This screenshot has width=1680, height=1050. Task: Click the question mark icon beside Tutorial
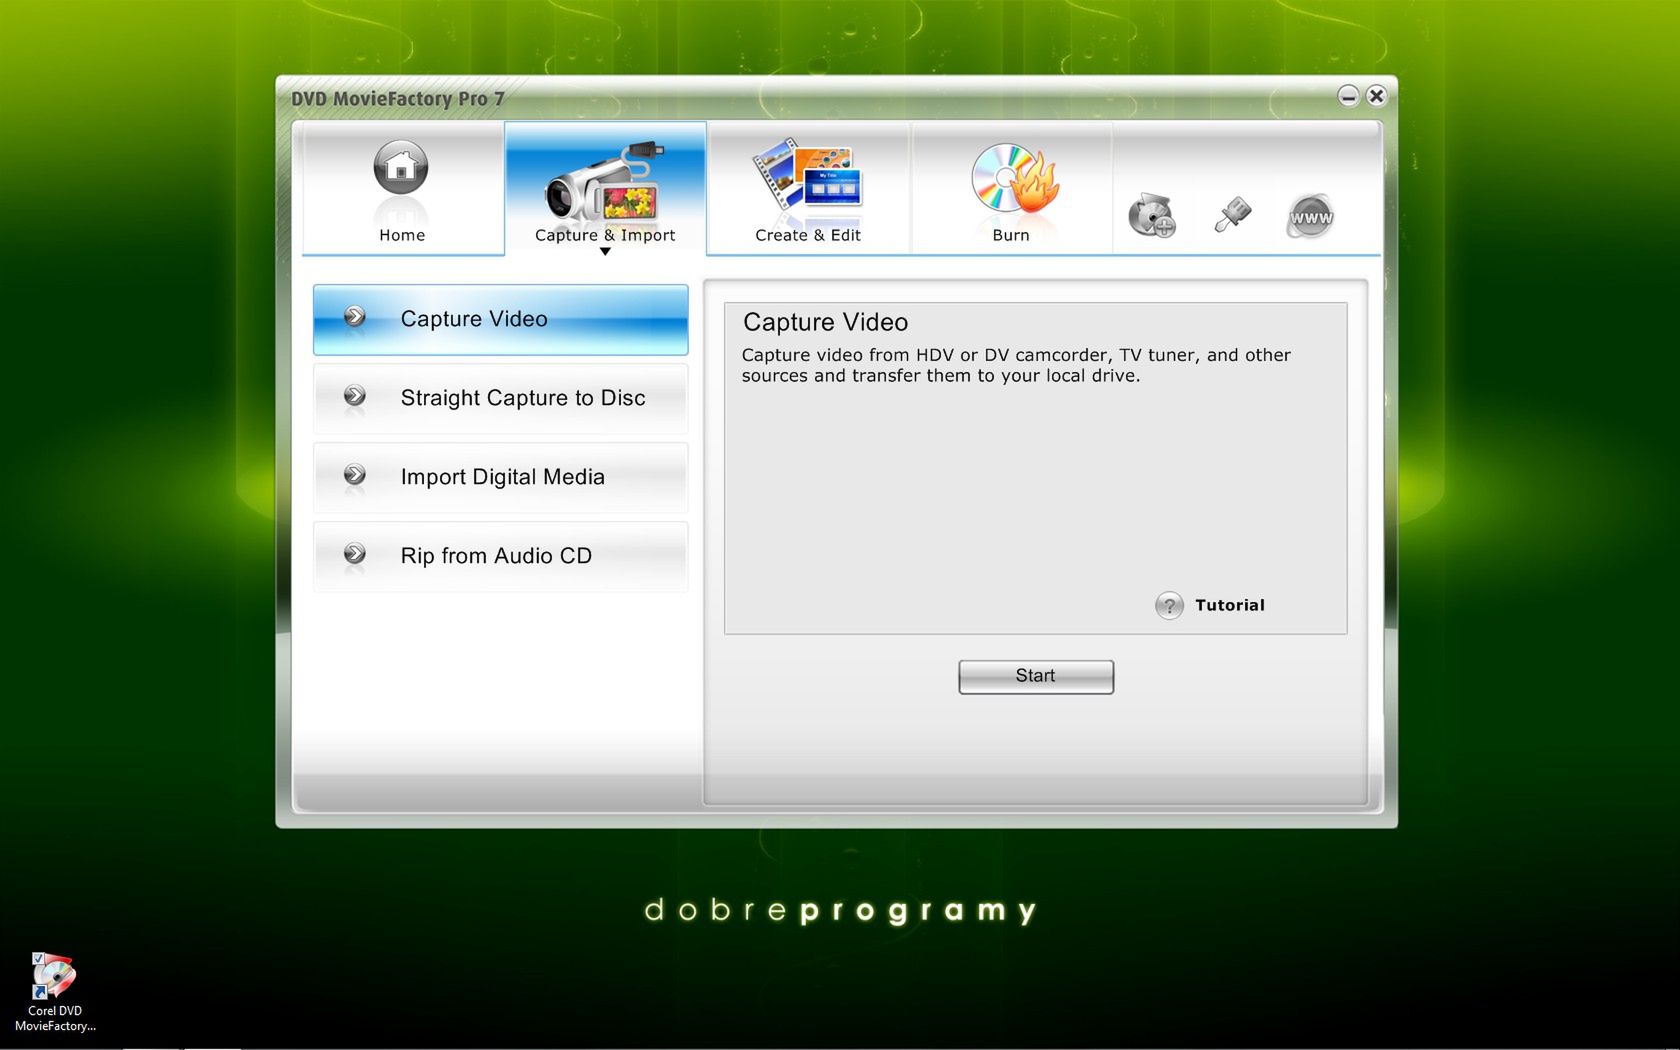tap(1169, 605)
